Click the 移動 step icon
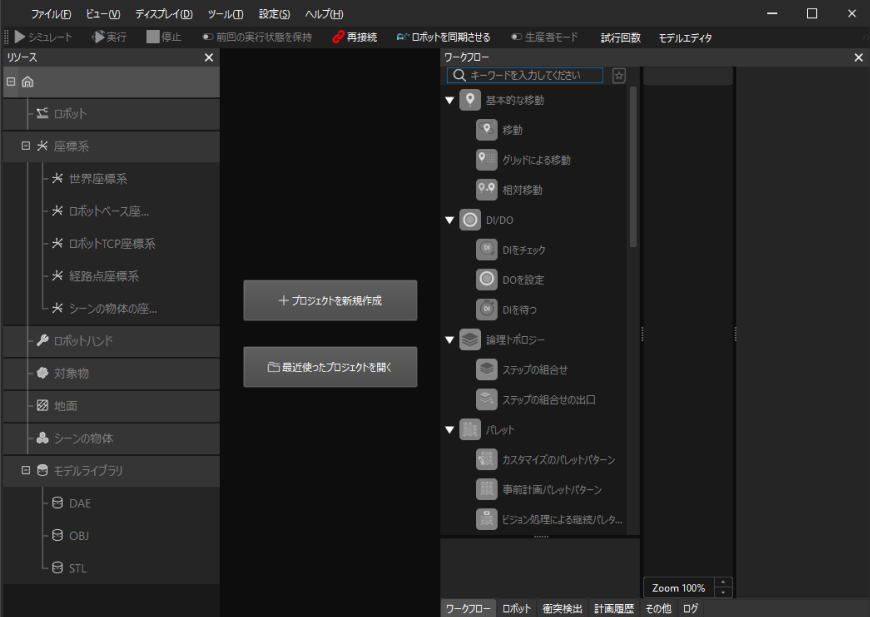The width and height of the screenshot is (870, 617). point(487,130)
